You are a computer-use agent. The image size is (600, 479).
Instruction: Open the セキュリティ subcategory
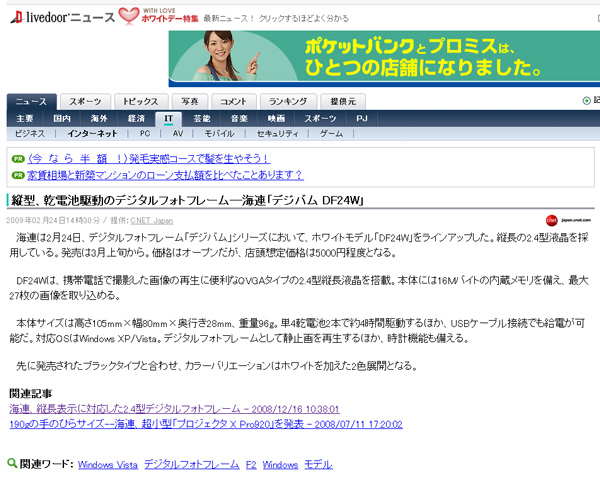[x=277, y=134]
